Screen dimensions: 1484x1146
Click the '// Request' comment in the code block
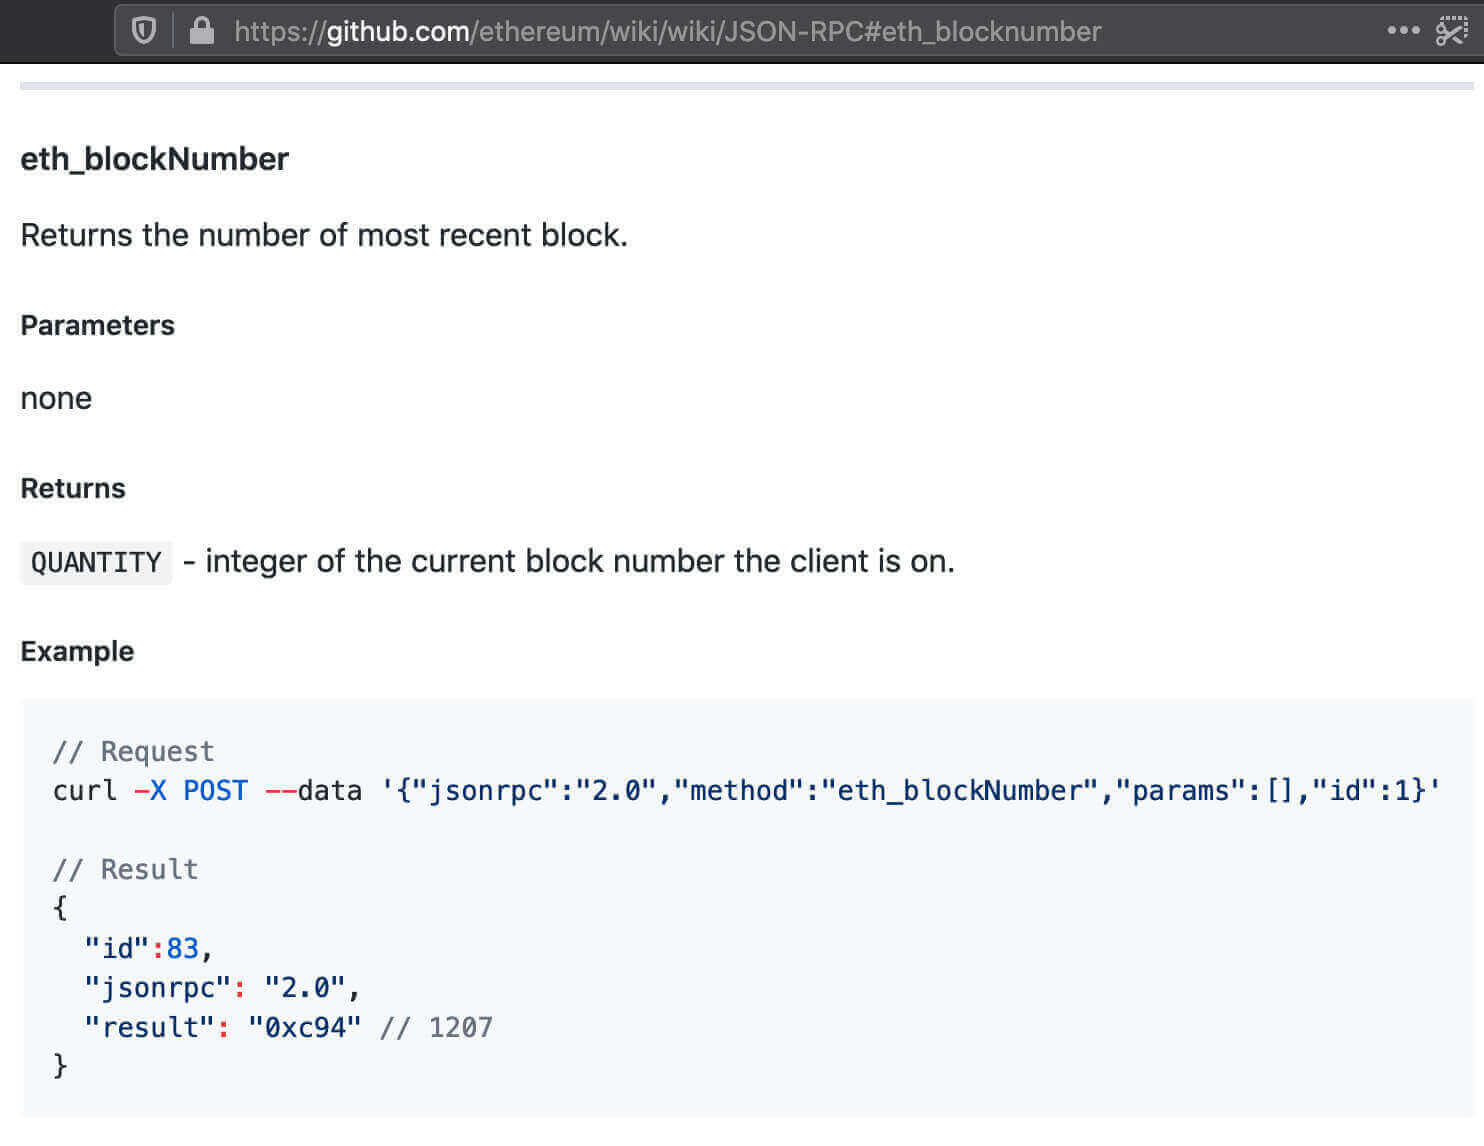(133, 751)
